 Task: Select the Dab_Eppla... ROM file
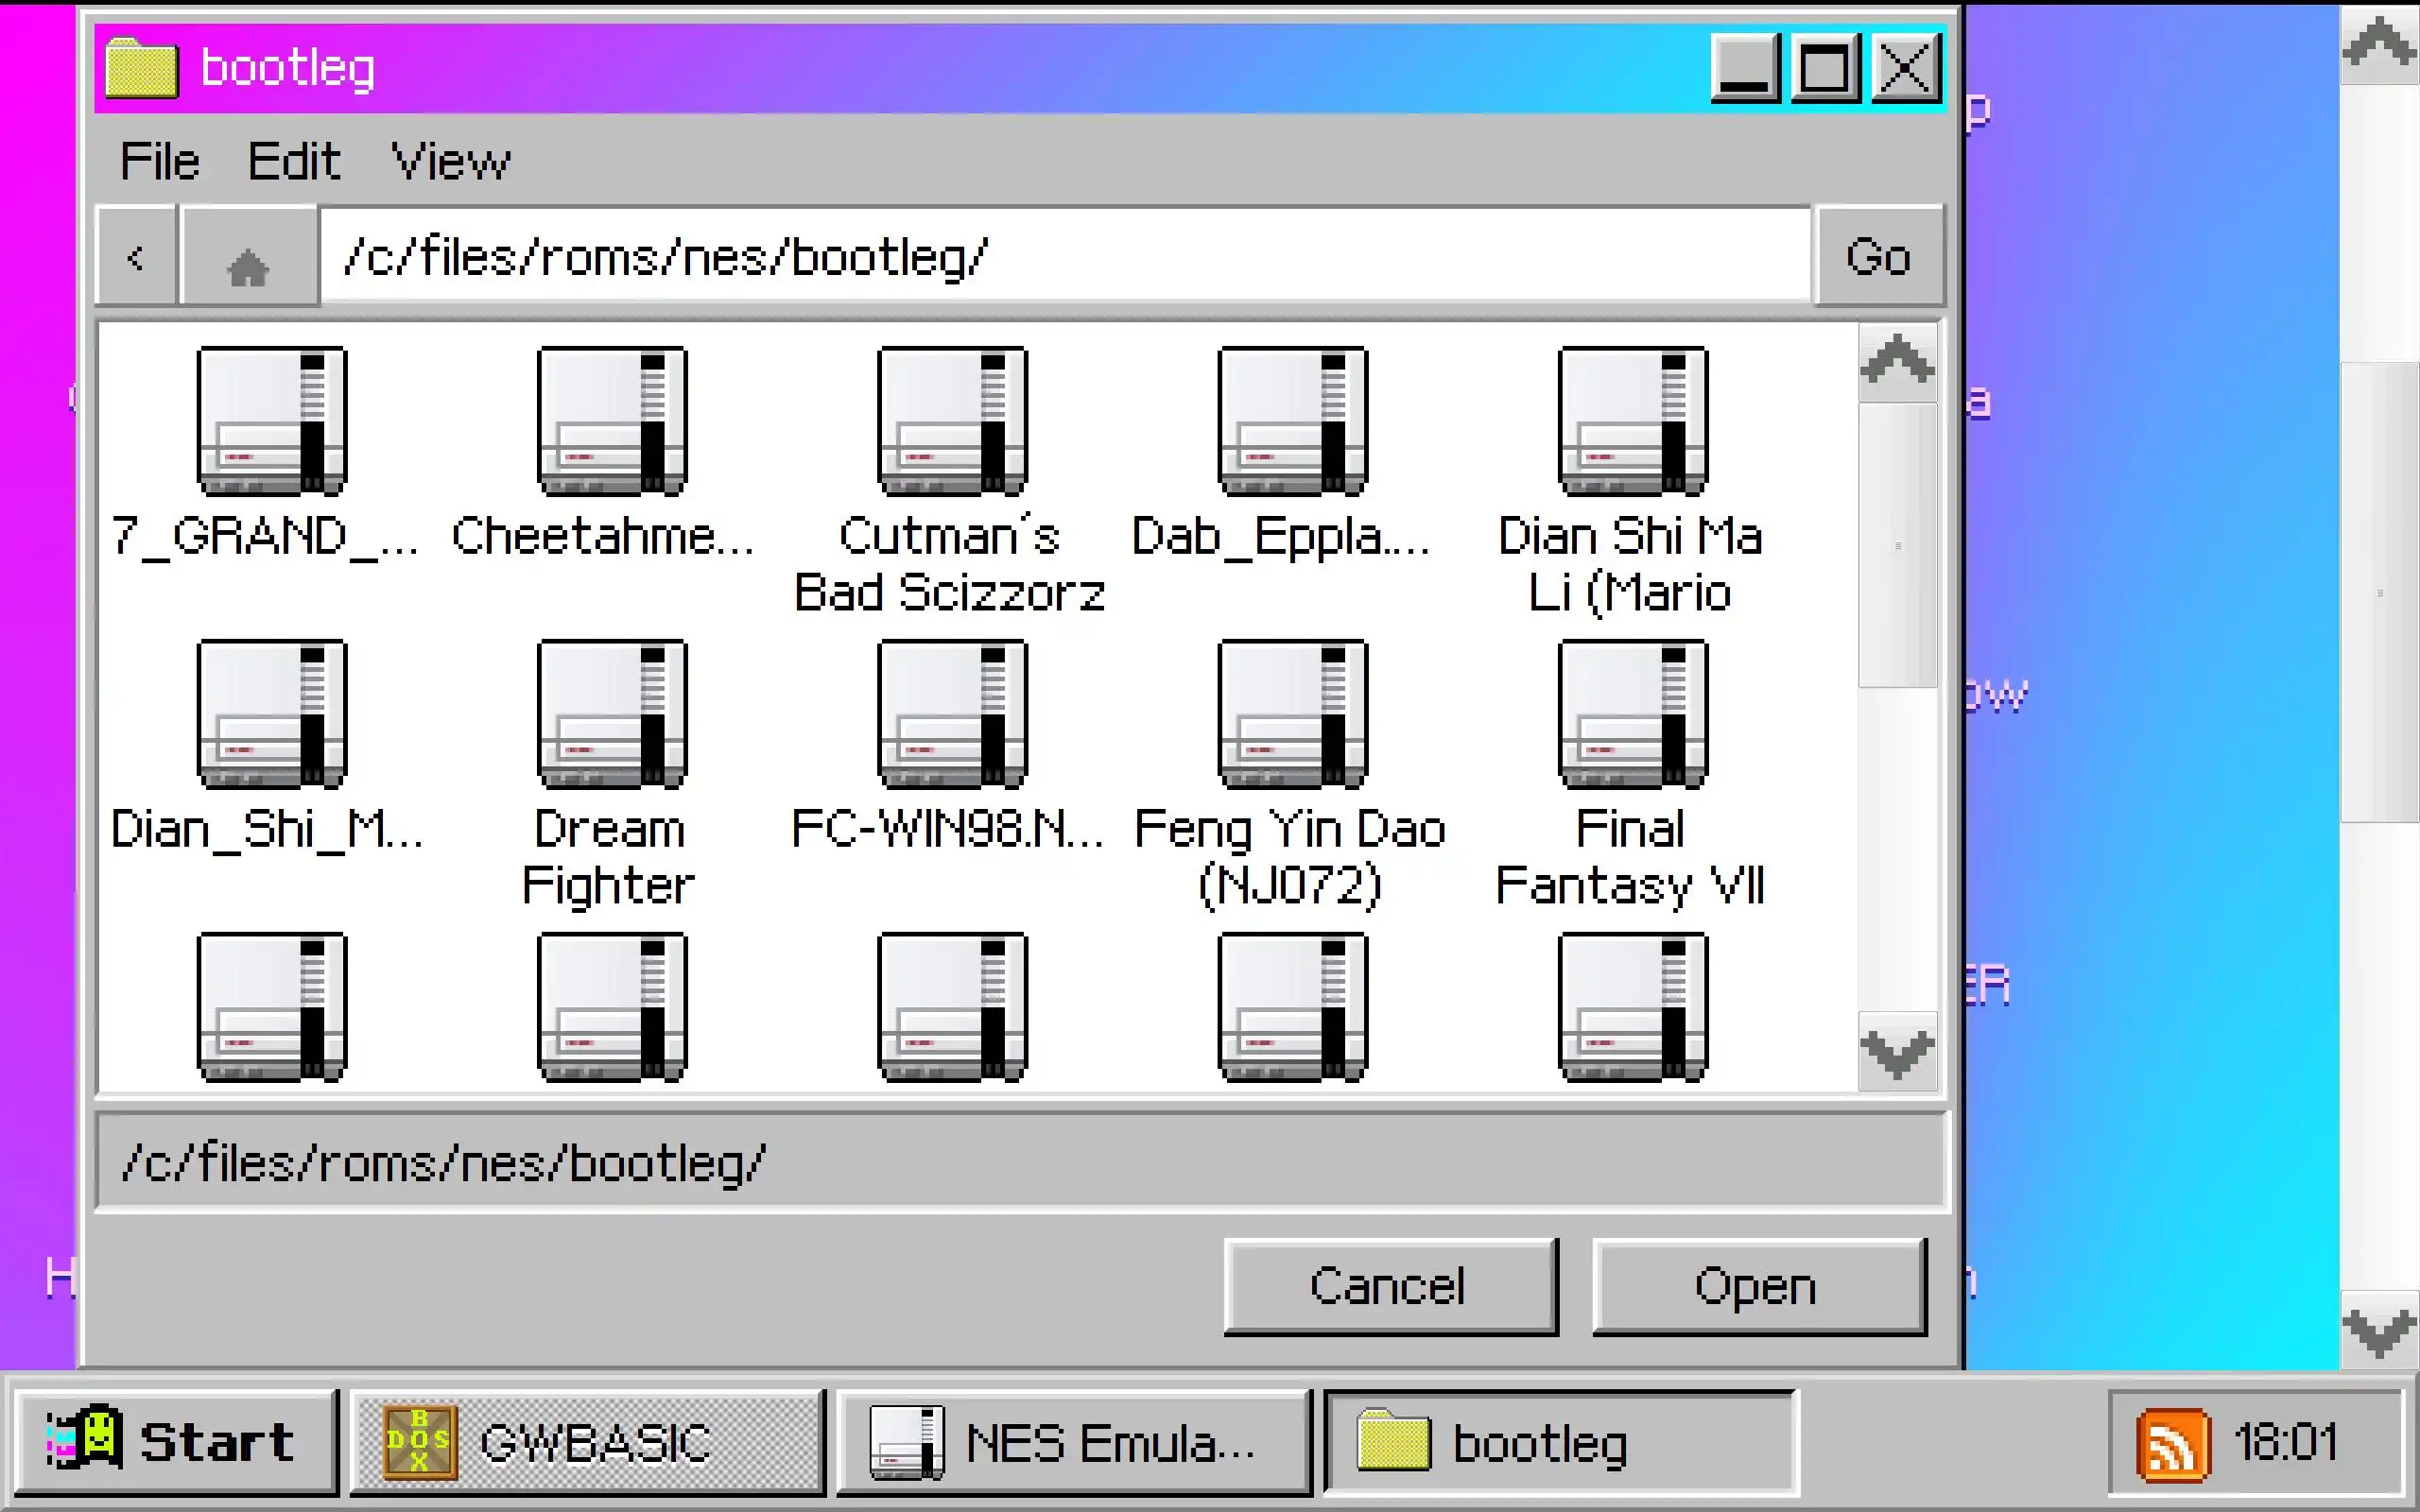click(1291, 421)
